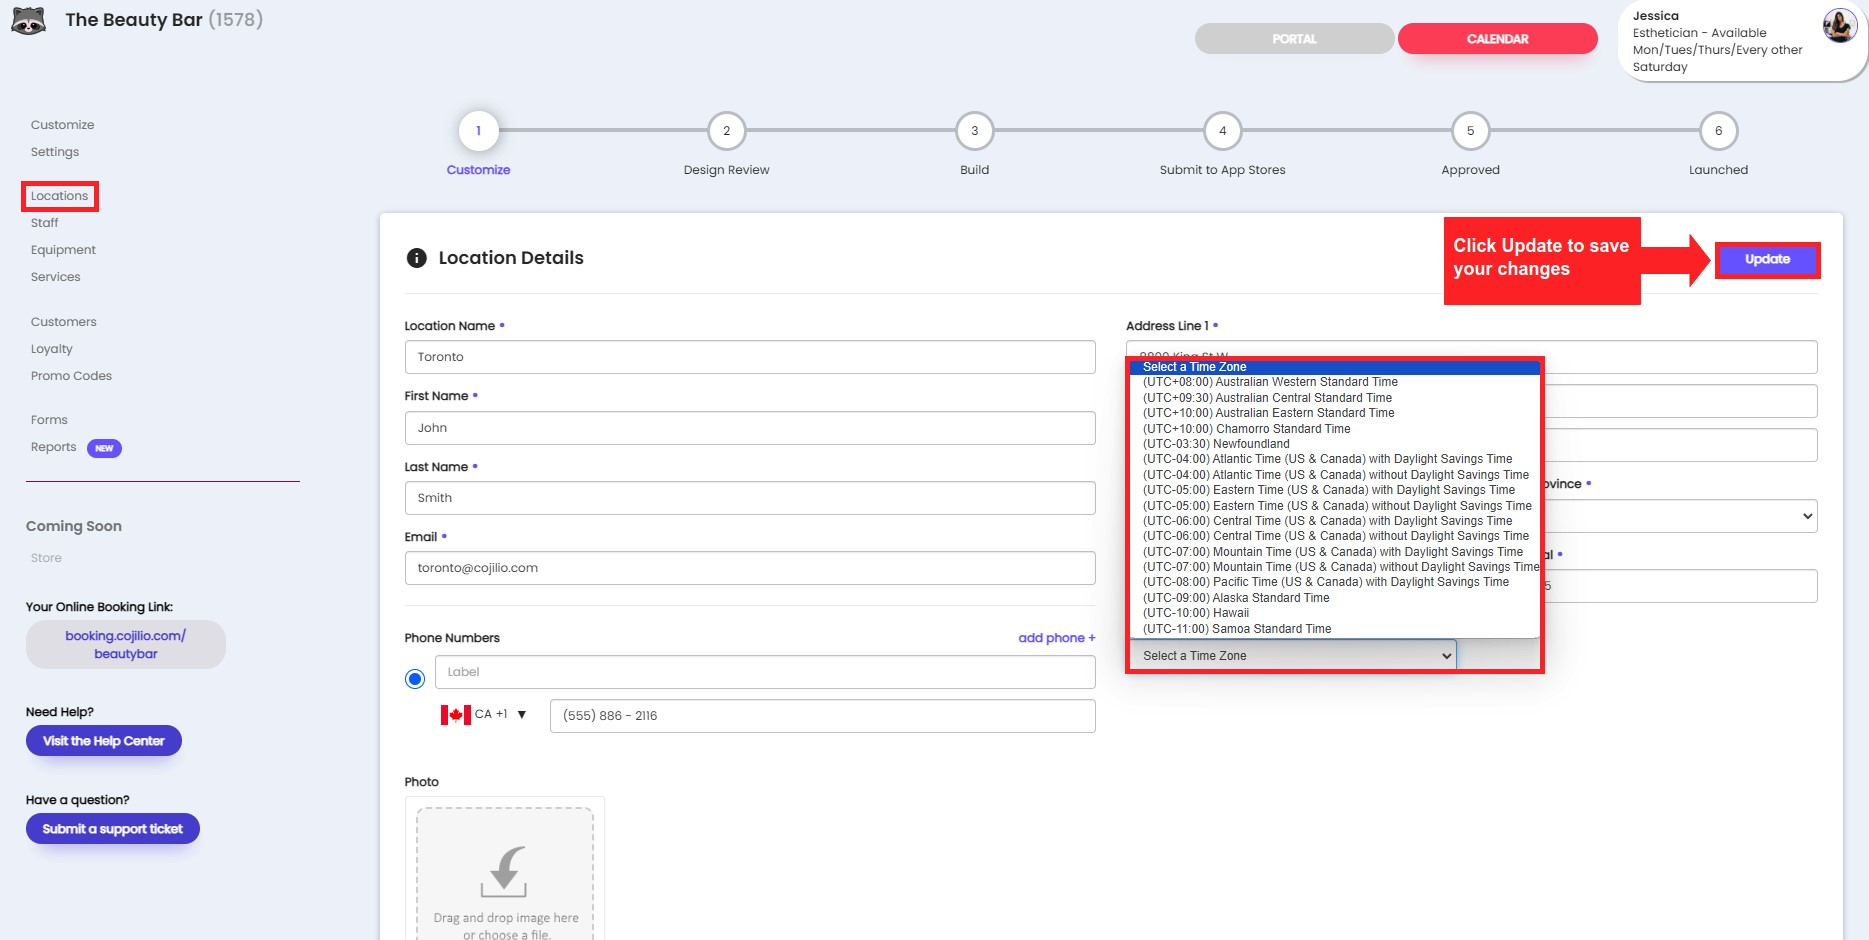Screen dimensions: 1869x940
Task: Switch to the Calendar tab
Action: [1497, 39]
